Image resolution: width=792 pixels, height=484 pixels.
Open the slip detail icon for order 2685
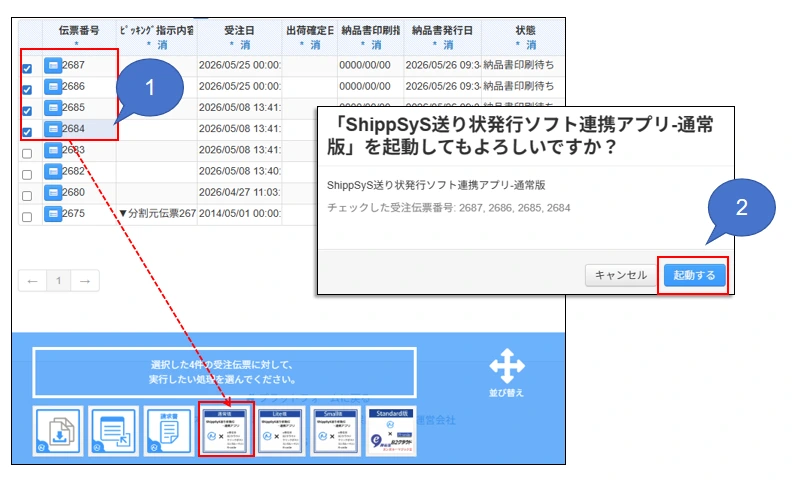[x=53, y=108]
